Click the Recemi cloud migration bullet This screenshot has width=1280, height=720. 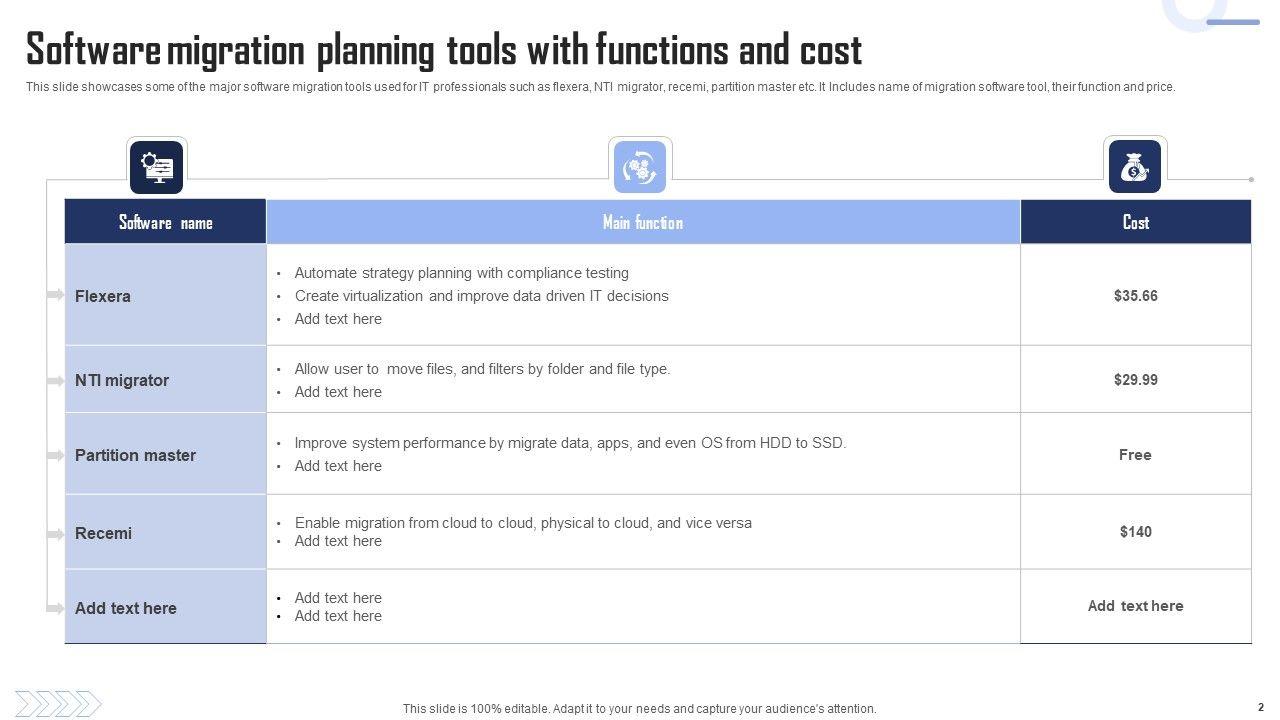[523, 523]
